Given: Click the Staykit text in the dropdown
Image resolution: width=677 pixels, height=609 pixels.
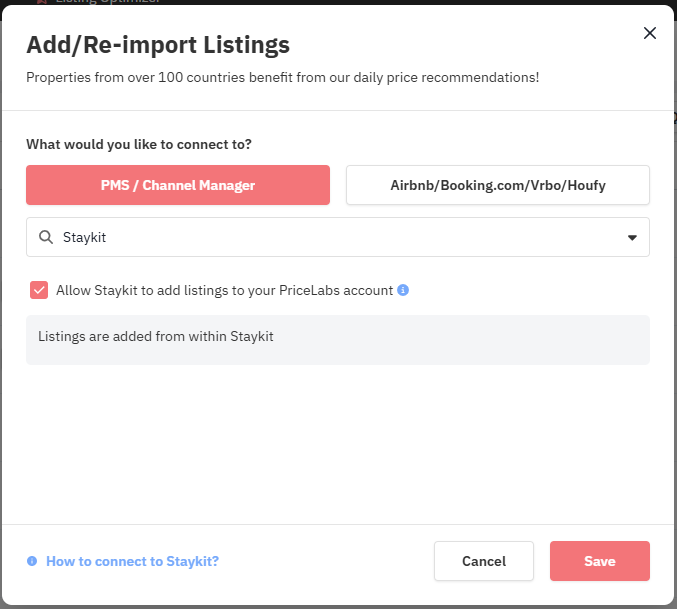Looking at the screenshot, I should click(85, 237).
